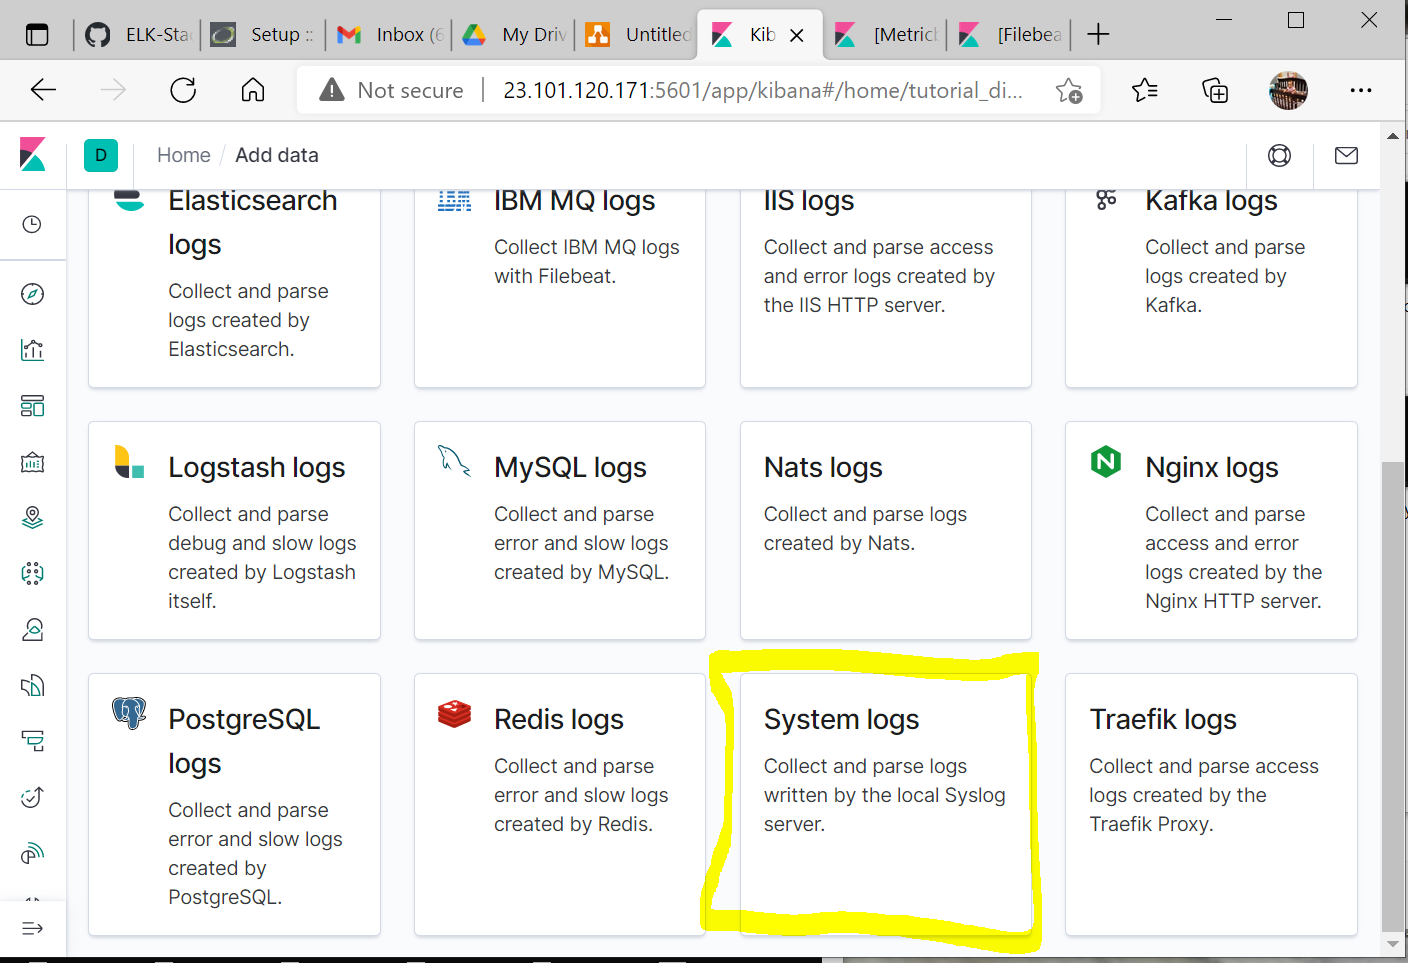Click the Kibana logo
1408x963 pixels.
pyautogui.click(x=33, y=155)
